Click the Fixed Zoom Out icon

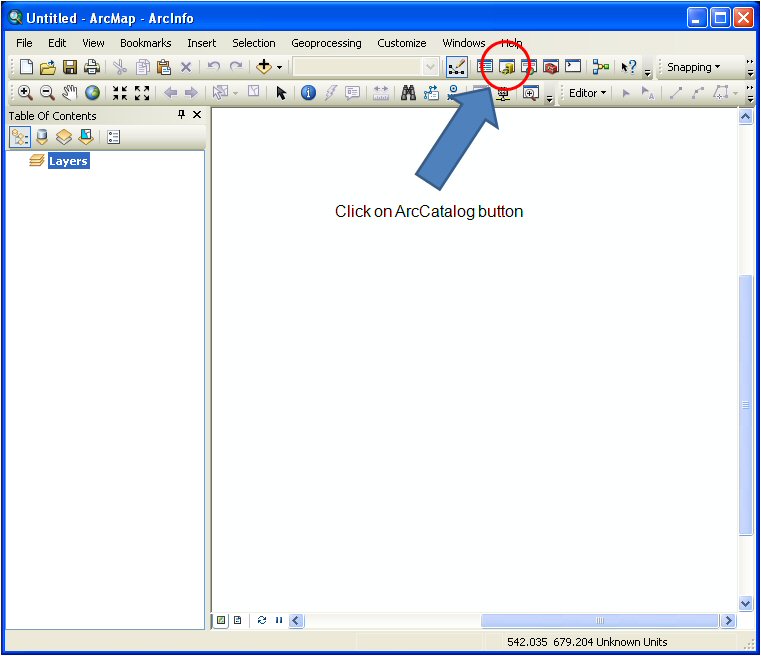point(142,93)
